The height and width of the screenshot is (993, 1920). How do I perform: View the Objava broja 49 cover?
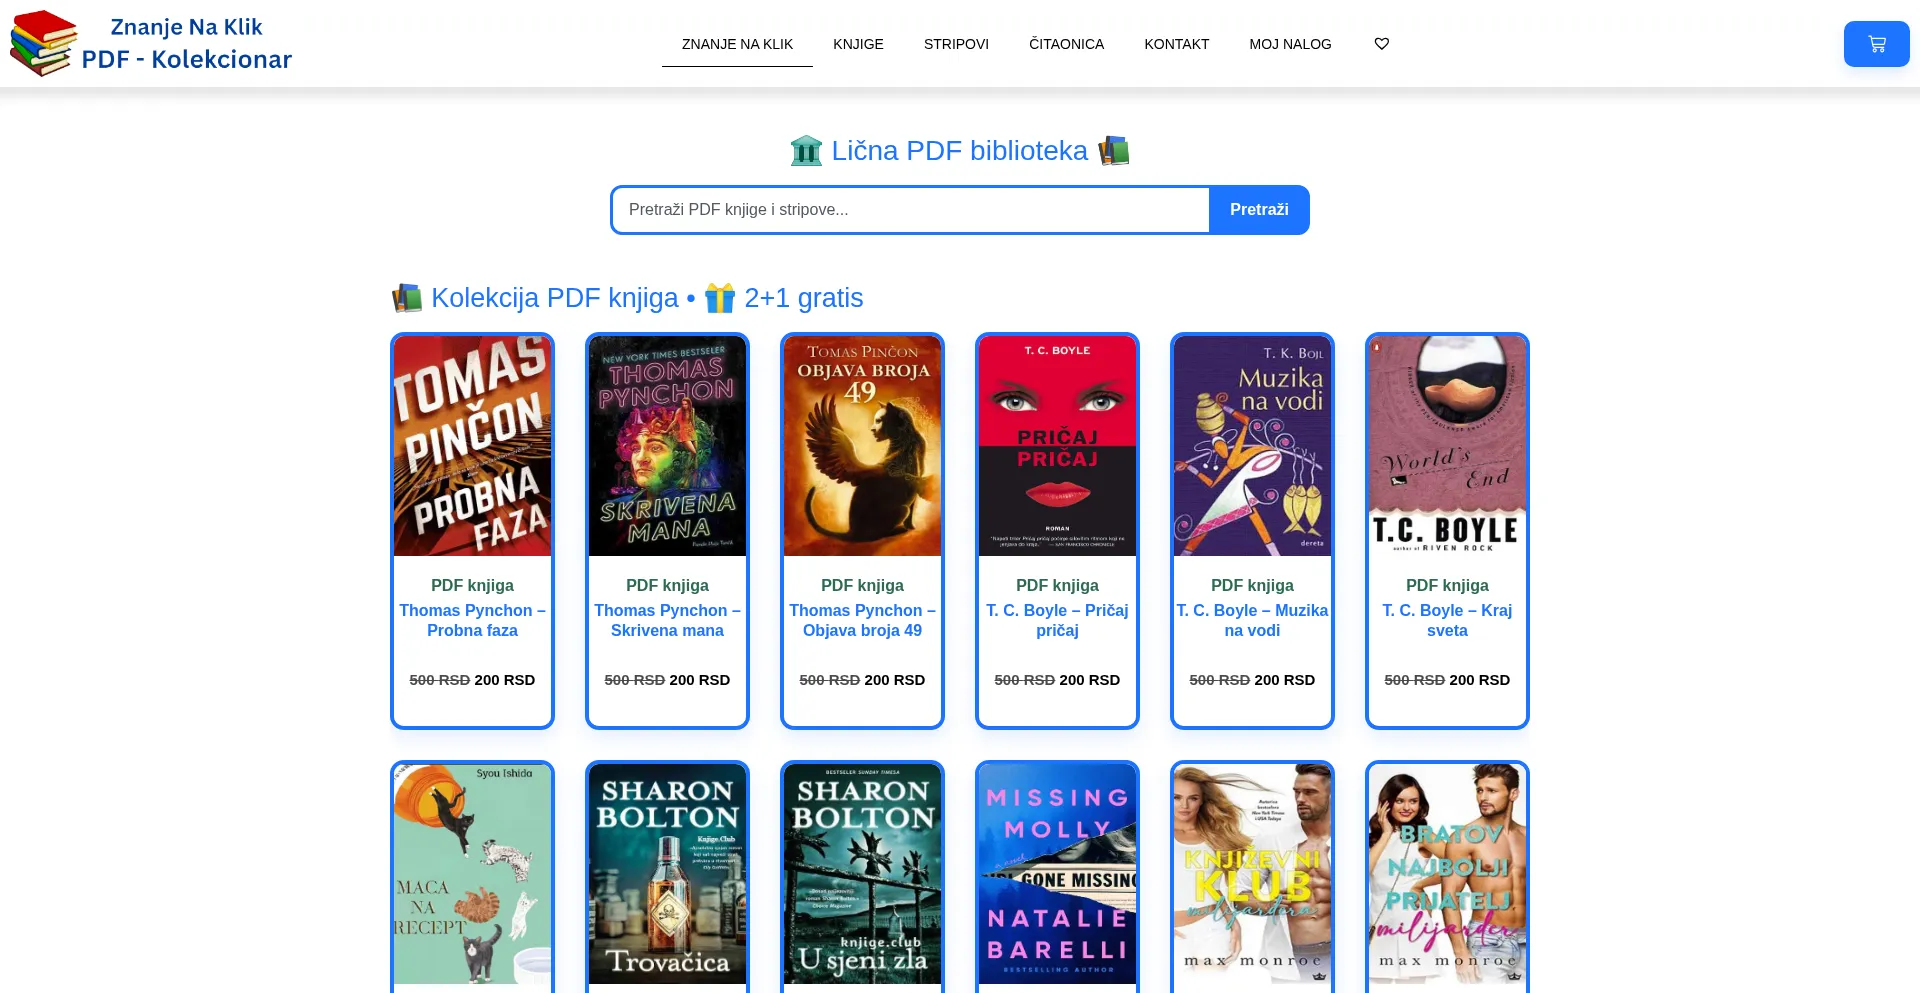click(x=862, y=446)
